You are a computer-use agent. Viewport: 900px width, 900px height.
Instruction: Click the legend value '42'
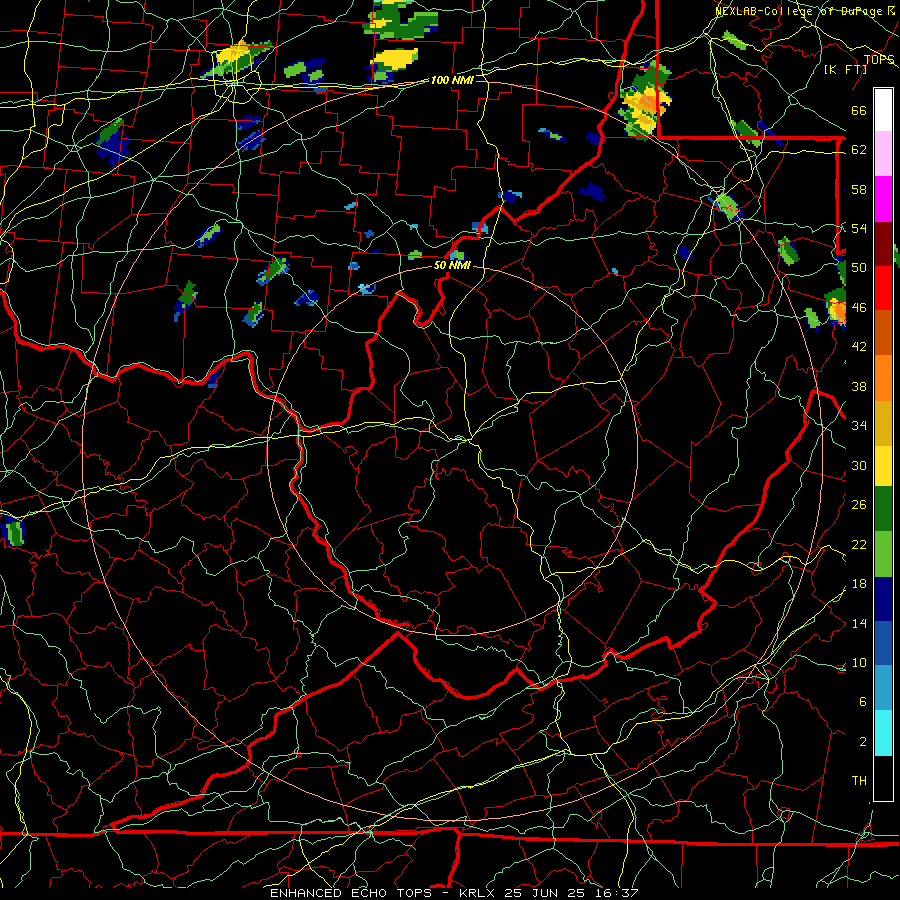859,347
